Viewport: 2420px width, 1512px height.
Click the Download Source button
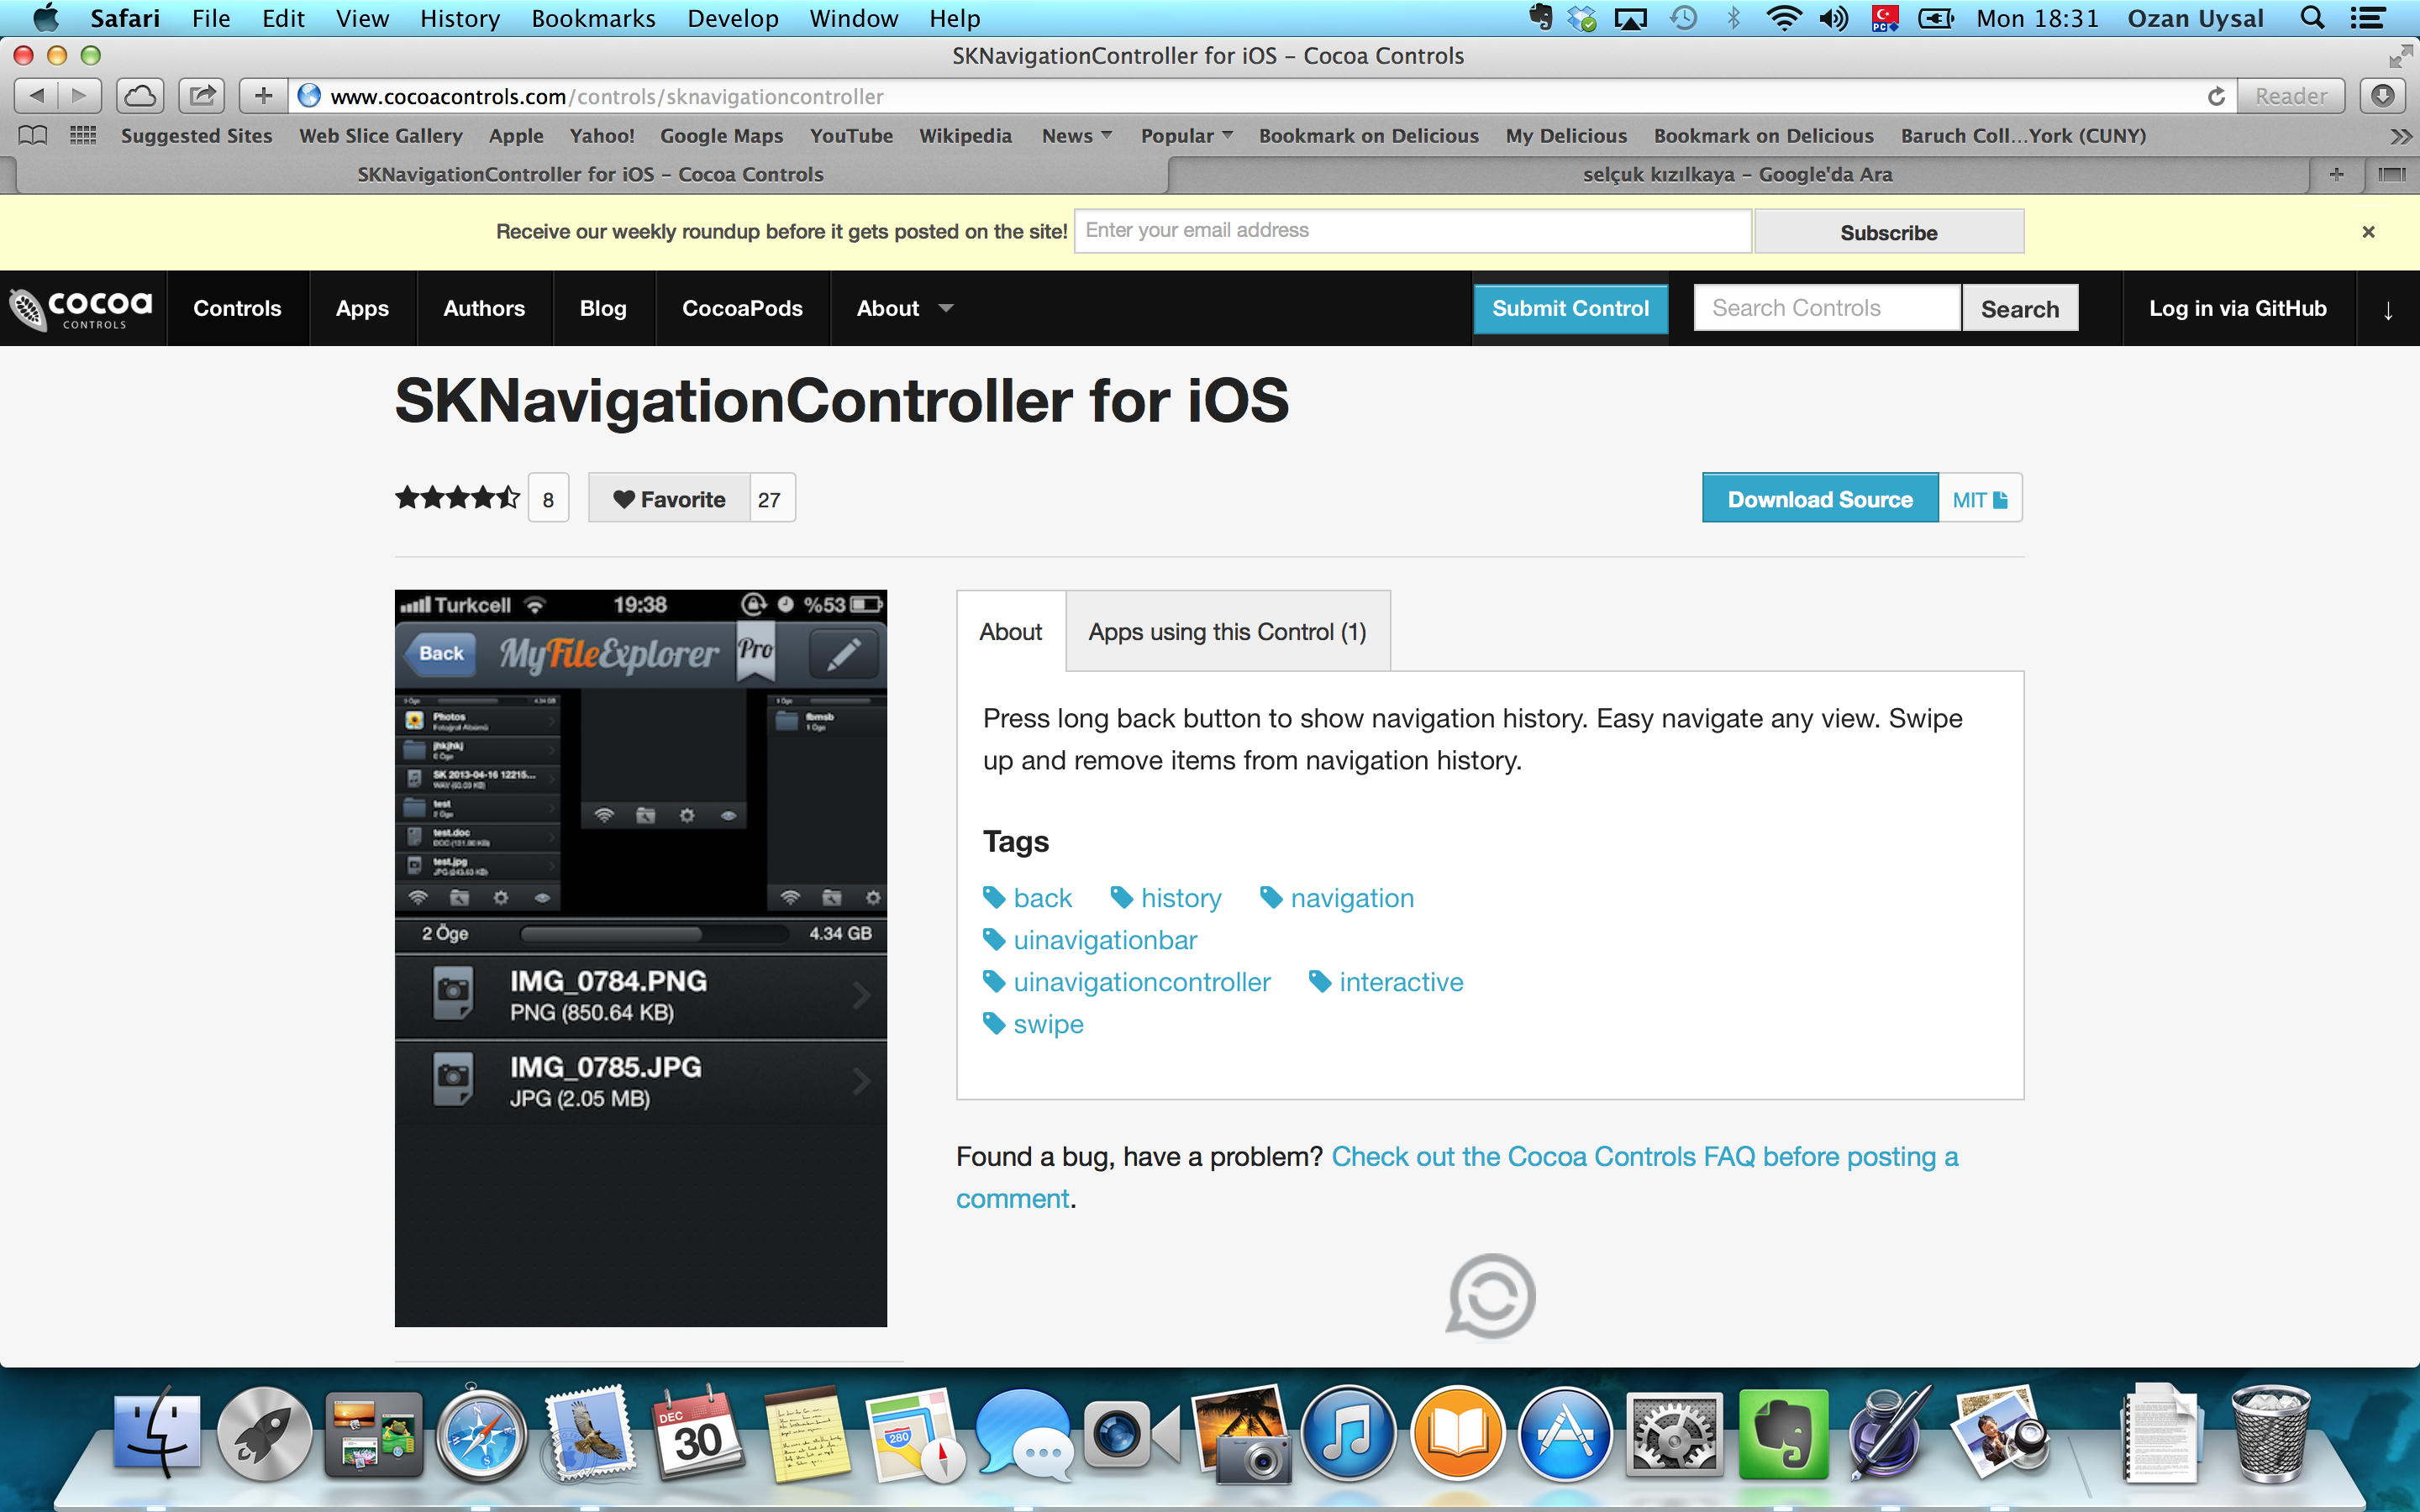[1820, 499]
